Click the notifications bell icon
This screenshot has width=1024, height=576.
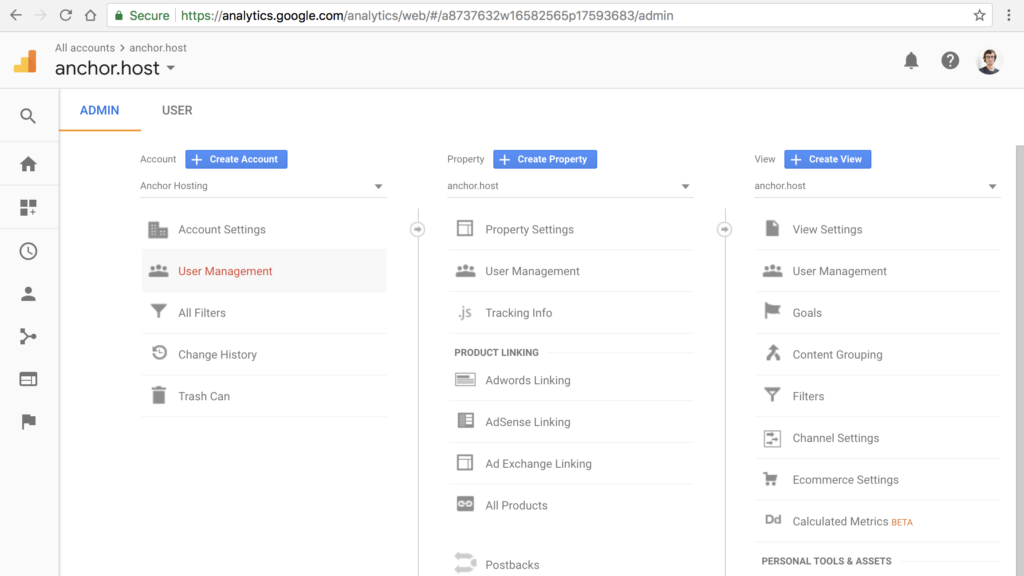point(911,61)
